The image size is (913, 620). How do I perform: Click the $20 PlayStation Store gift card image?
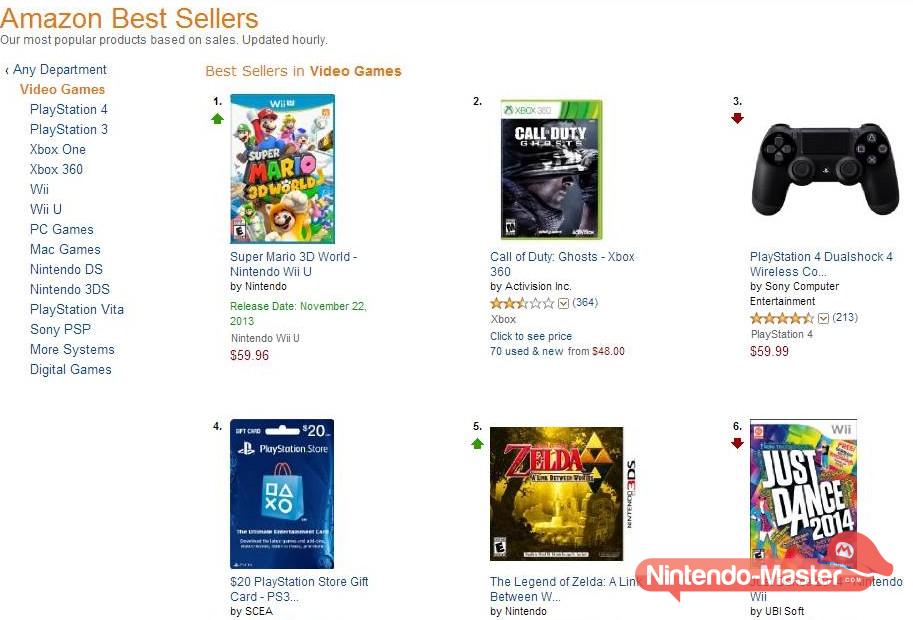(282, 494)
